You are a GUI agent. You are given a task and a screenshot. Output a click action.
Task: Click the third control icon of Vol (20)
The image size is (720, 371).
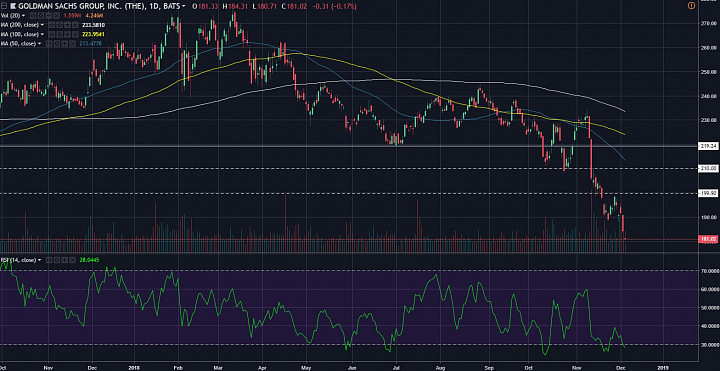pos(49,15)
